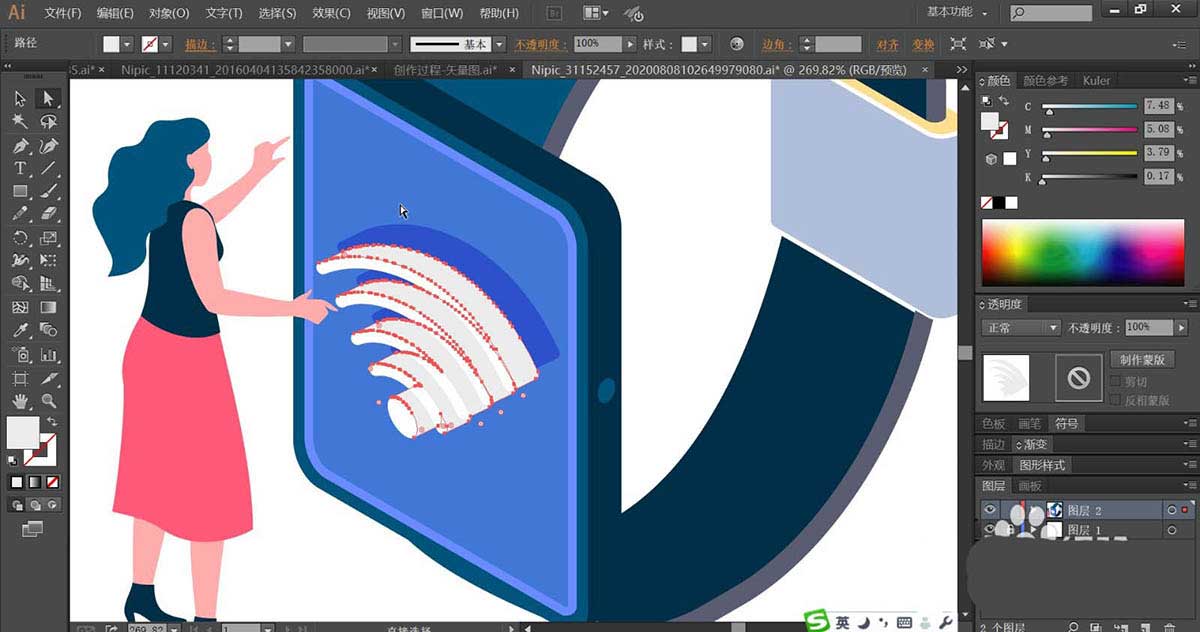The width and height of the screenshot is (1200, 632).
Task: Select the Magic Wand tool
Action: [20, 121]
